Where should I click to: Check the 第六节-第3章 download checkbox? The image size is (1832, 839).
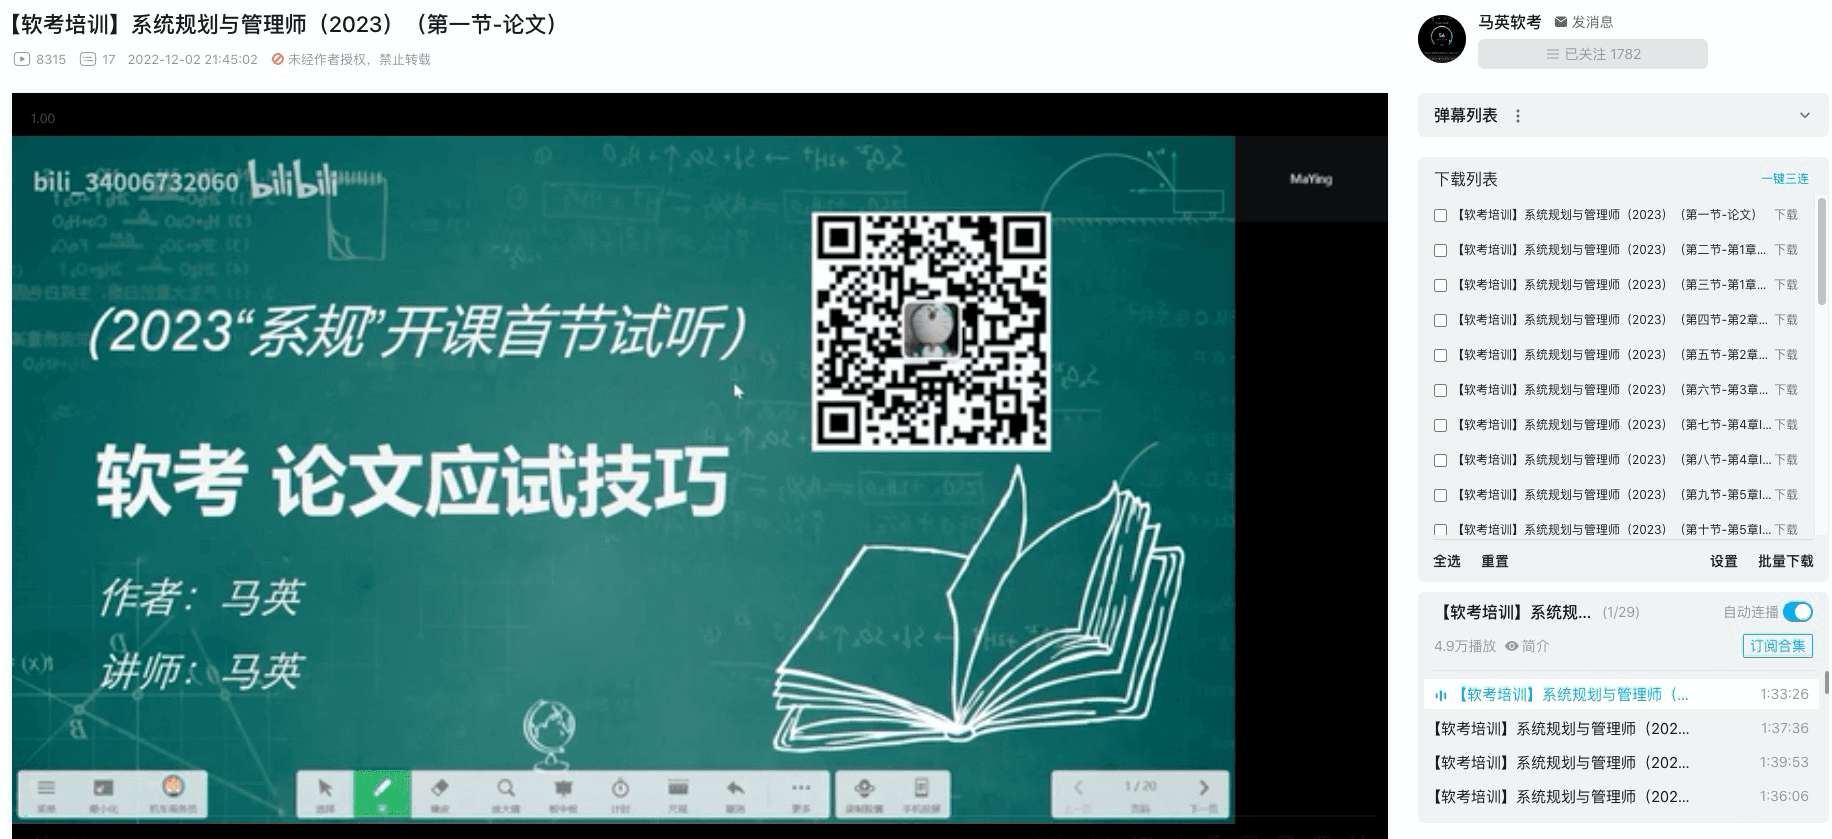point(1440,390)
